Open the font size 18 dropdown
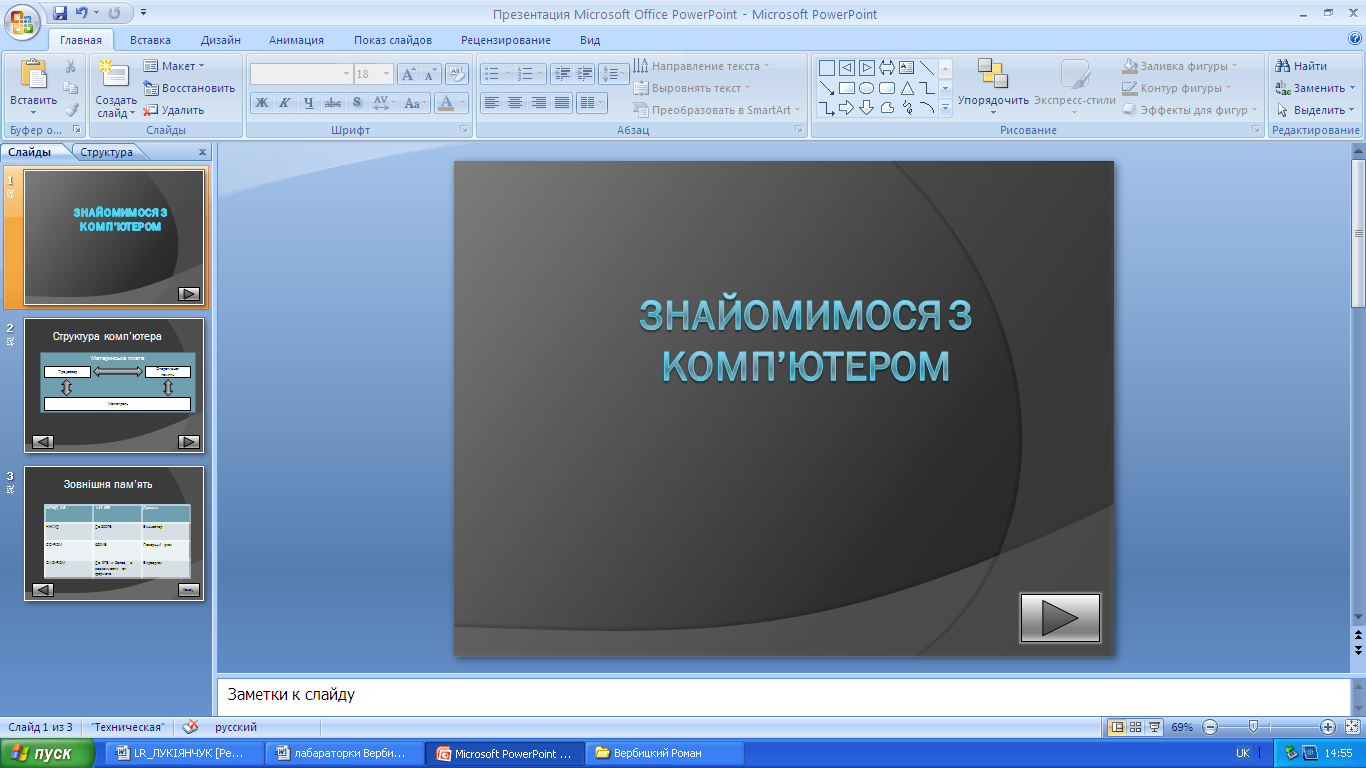Viewport: 1366px width, 768px height. coord(373,74)
